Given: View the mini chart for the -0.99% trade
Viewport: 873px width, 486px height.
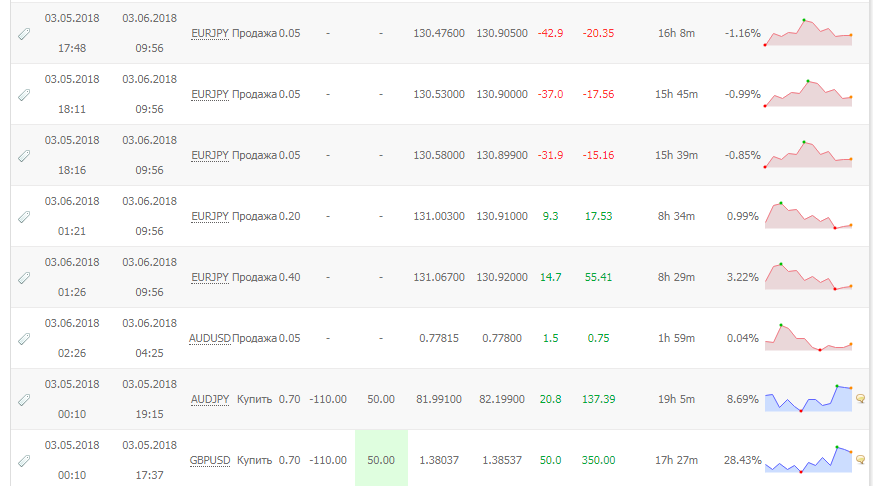Looking at the screenshot, I should click(808, 94).
